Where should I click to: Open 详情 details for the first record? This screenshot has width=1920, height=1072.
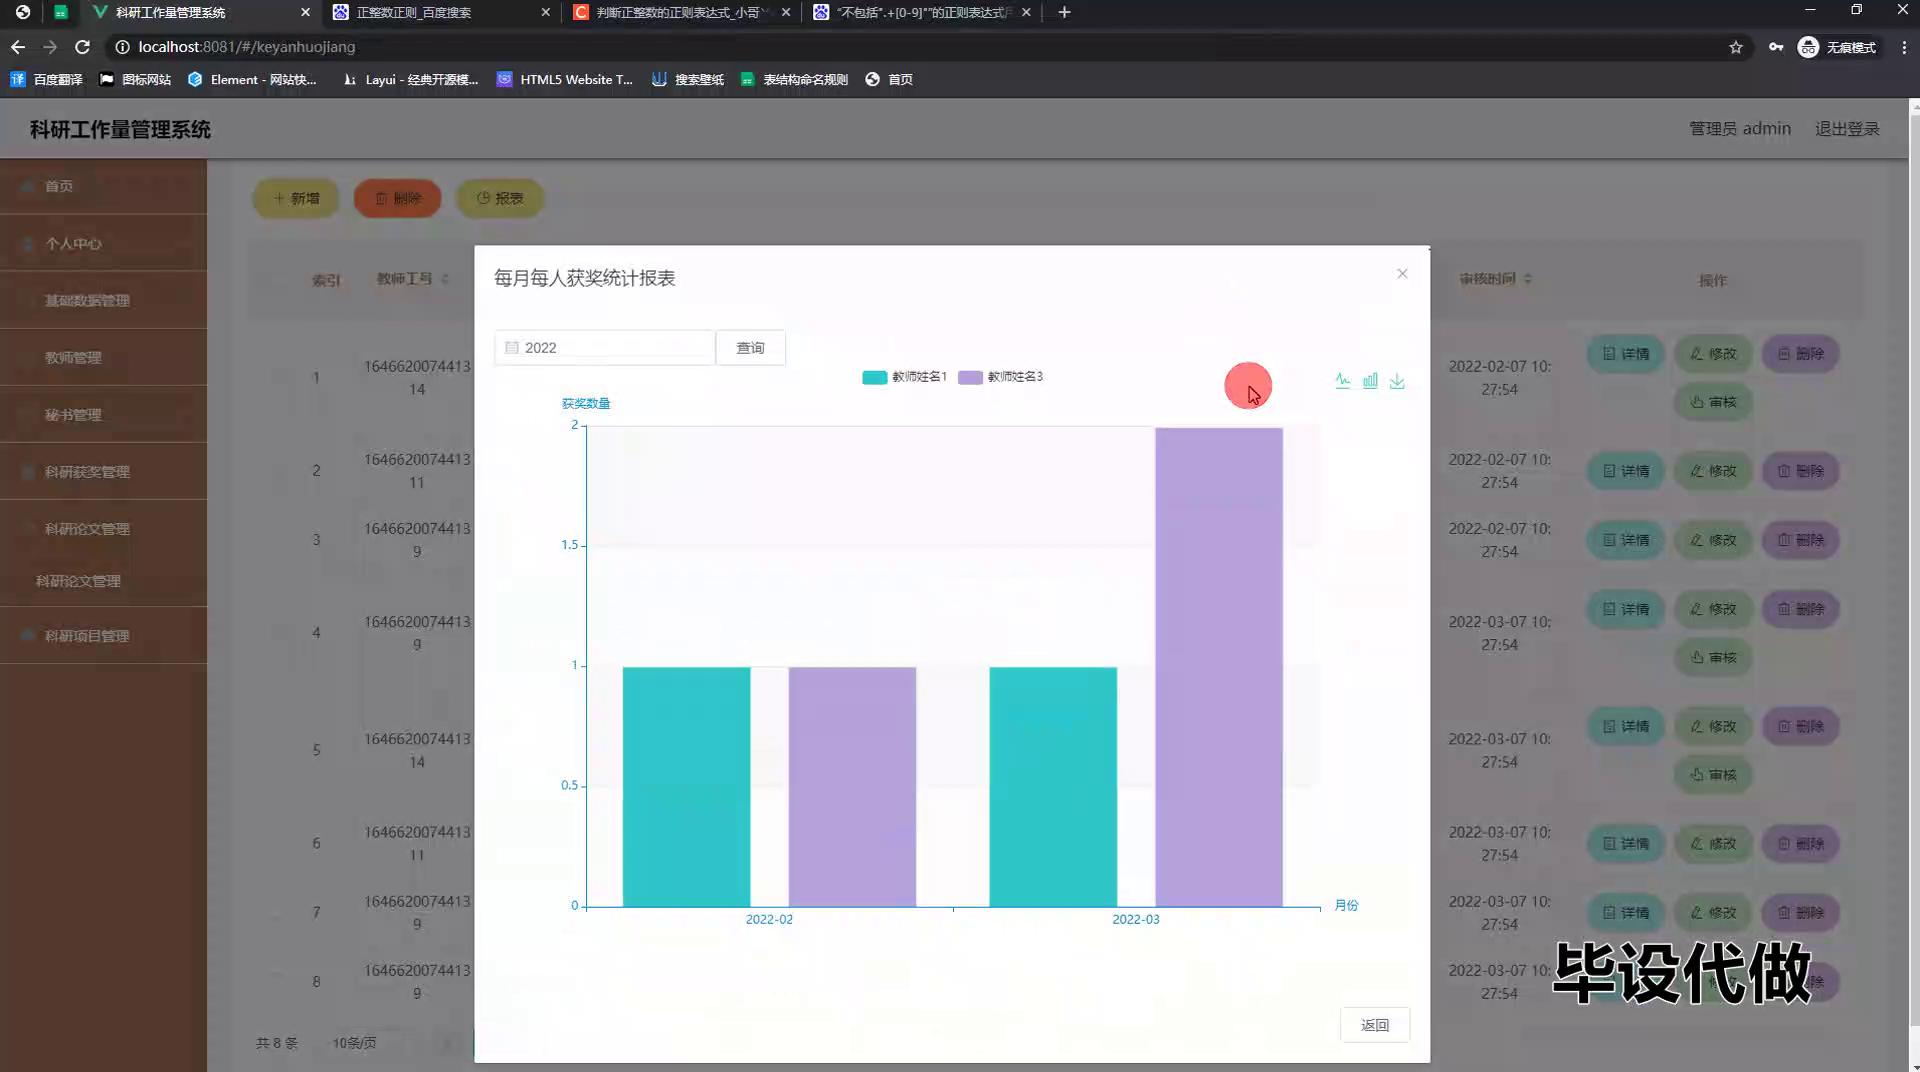pos(1624,353)
